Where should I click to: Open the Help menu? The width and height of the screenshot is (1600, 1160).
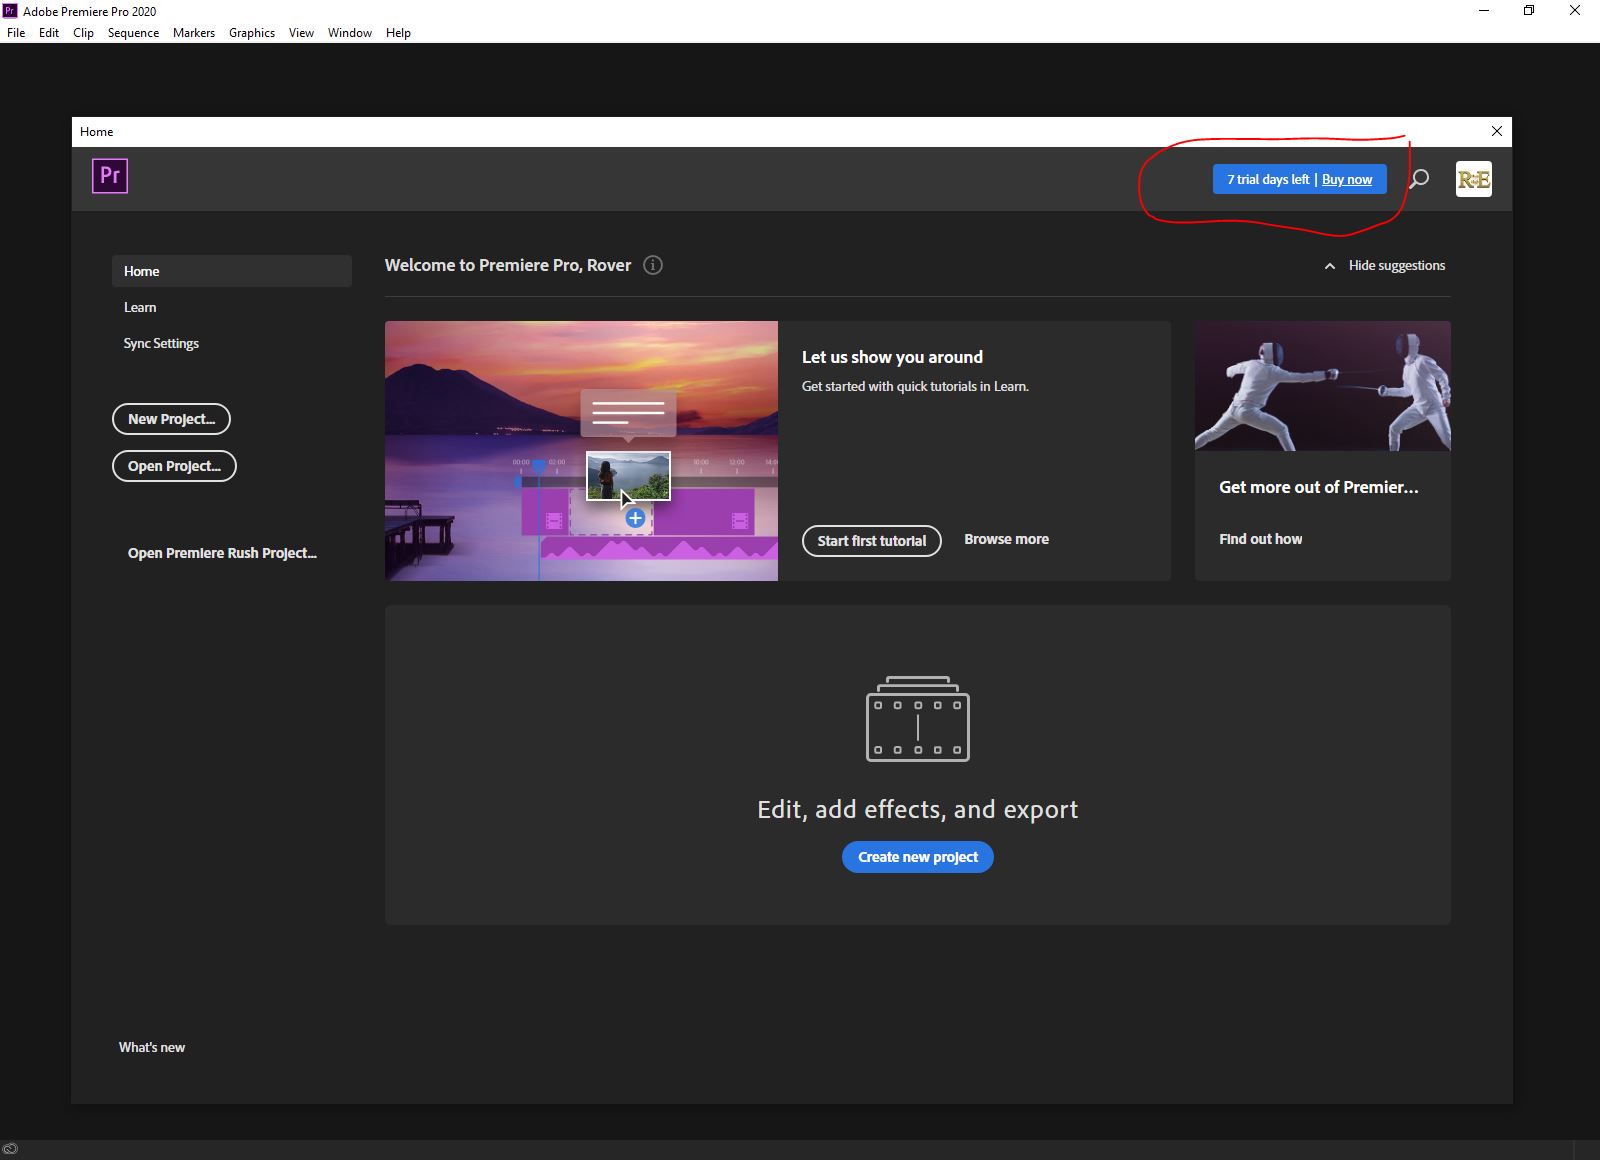398,33
